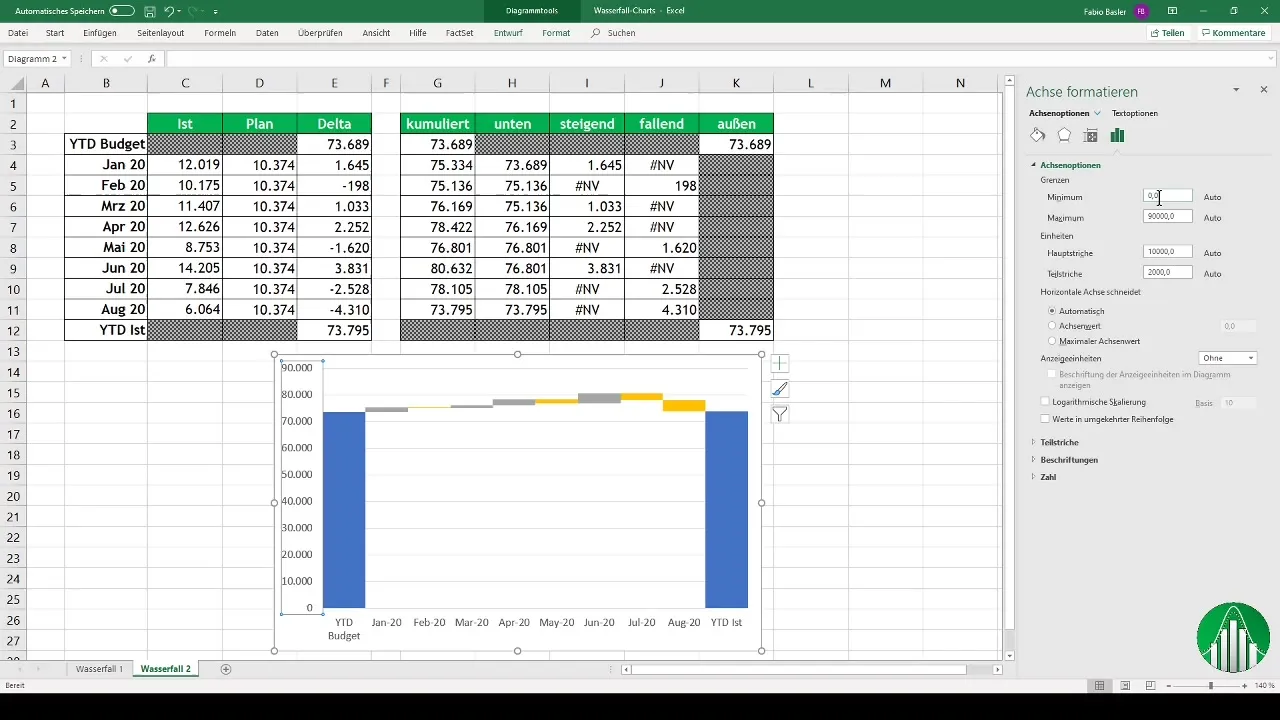This screenshot has height=720, width=1280.
Task: Click the Save disk icon
Action: tap(149, 10)
